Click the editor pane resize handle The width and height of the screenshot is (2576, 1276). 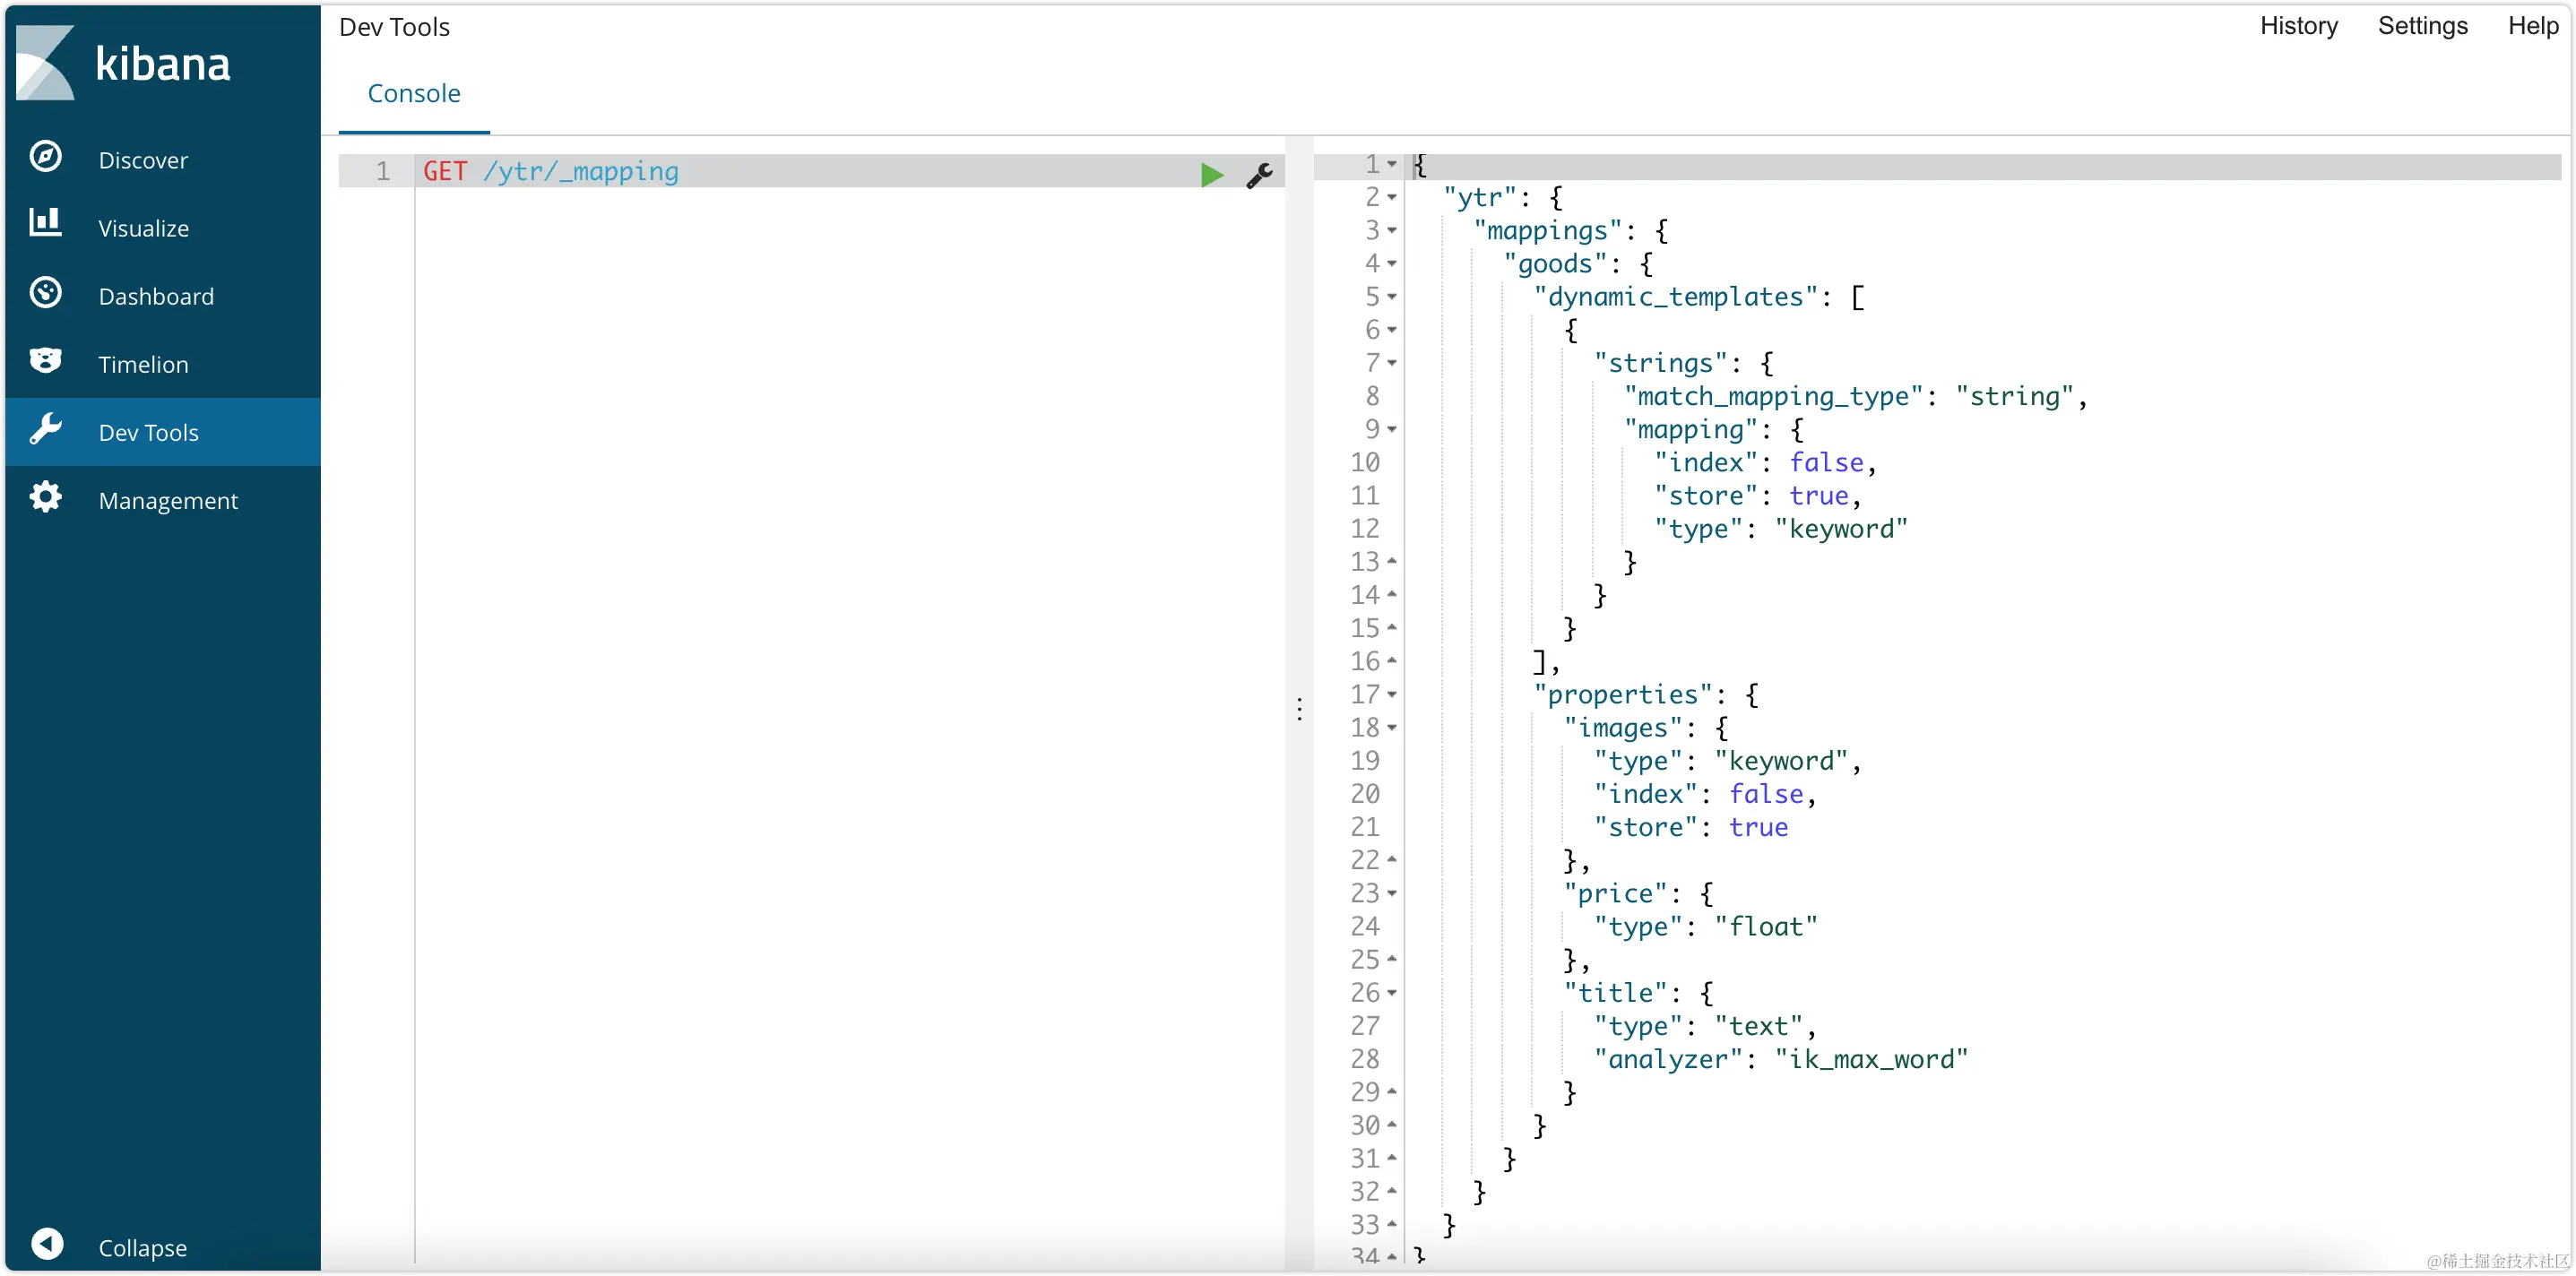(x=1299, y=709)
